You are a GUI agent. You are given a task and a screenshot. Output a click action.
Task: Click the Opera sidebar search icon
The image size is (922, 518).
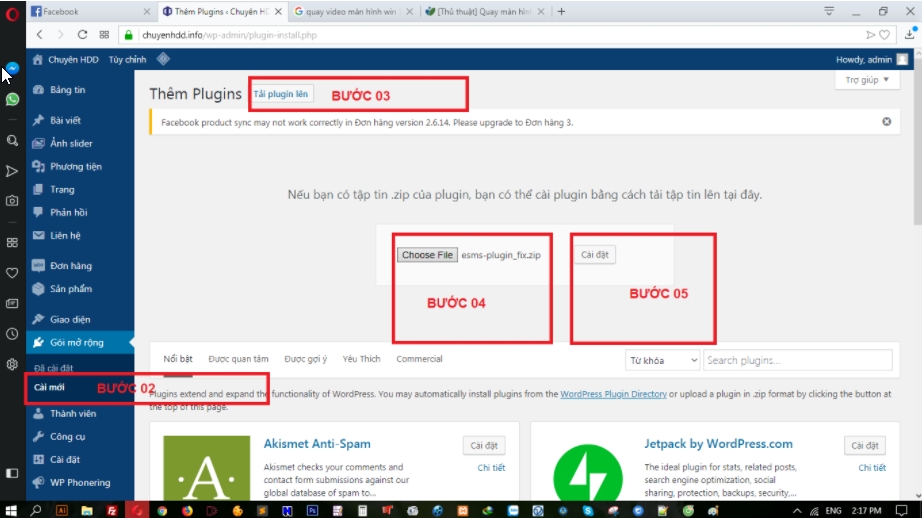(x=12, y=141)
